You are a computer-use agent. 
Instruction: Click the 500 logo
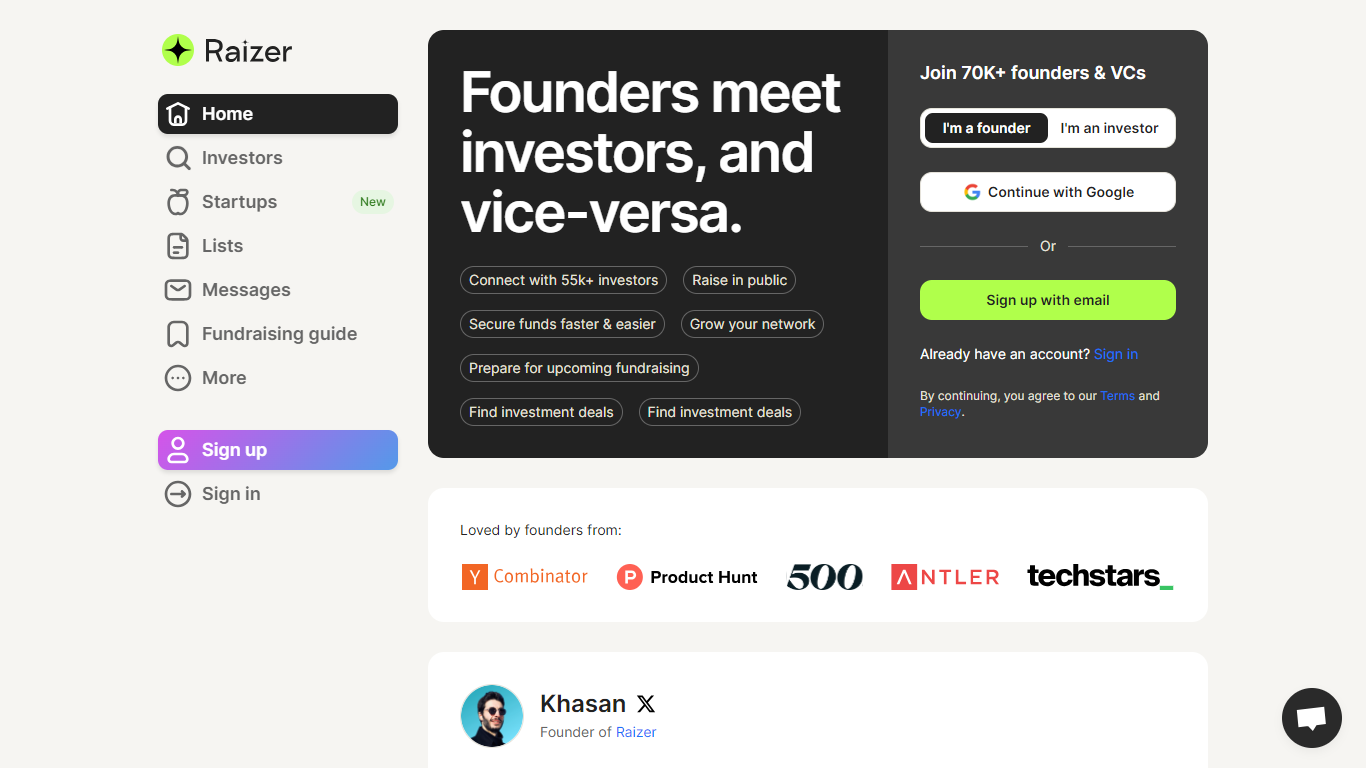click(x=824, y=577)
